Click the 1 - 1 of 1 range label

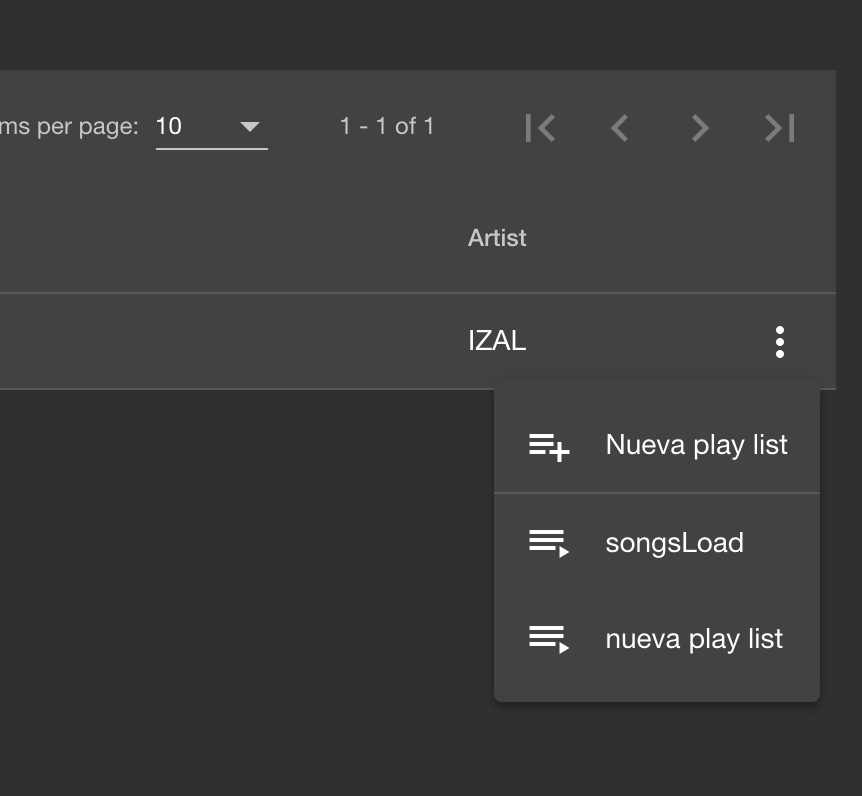pos(387,127)
